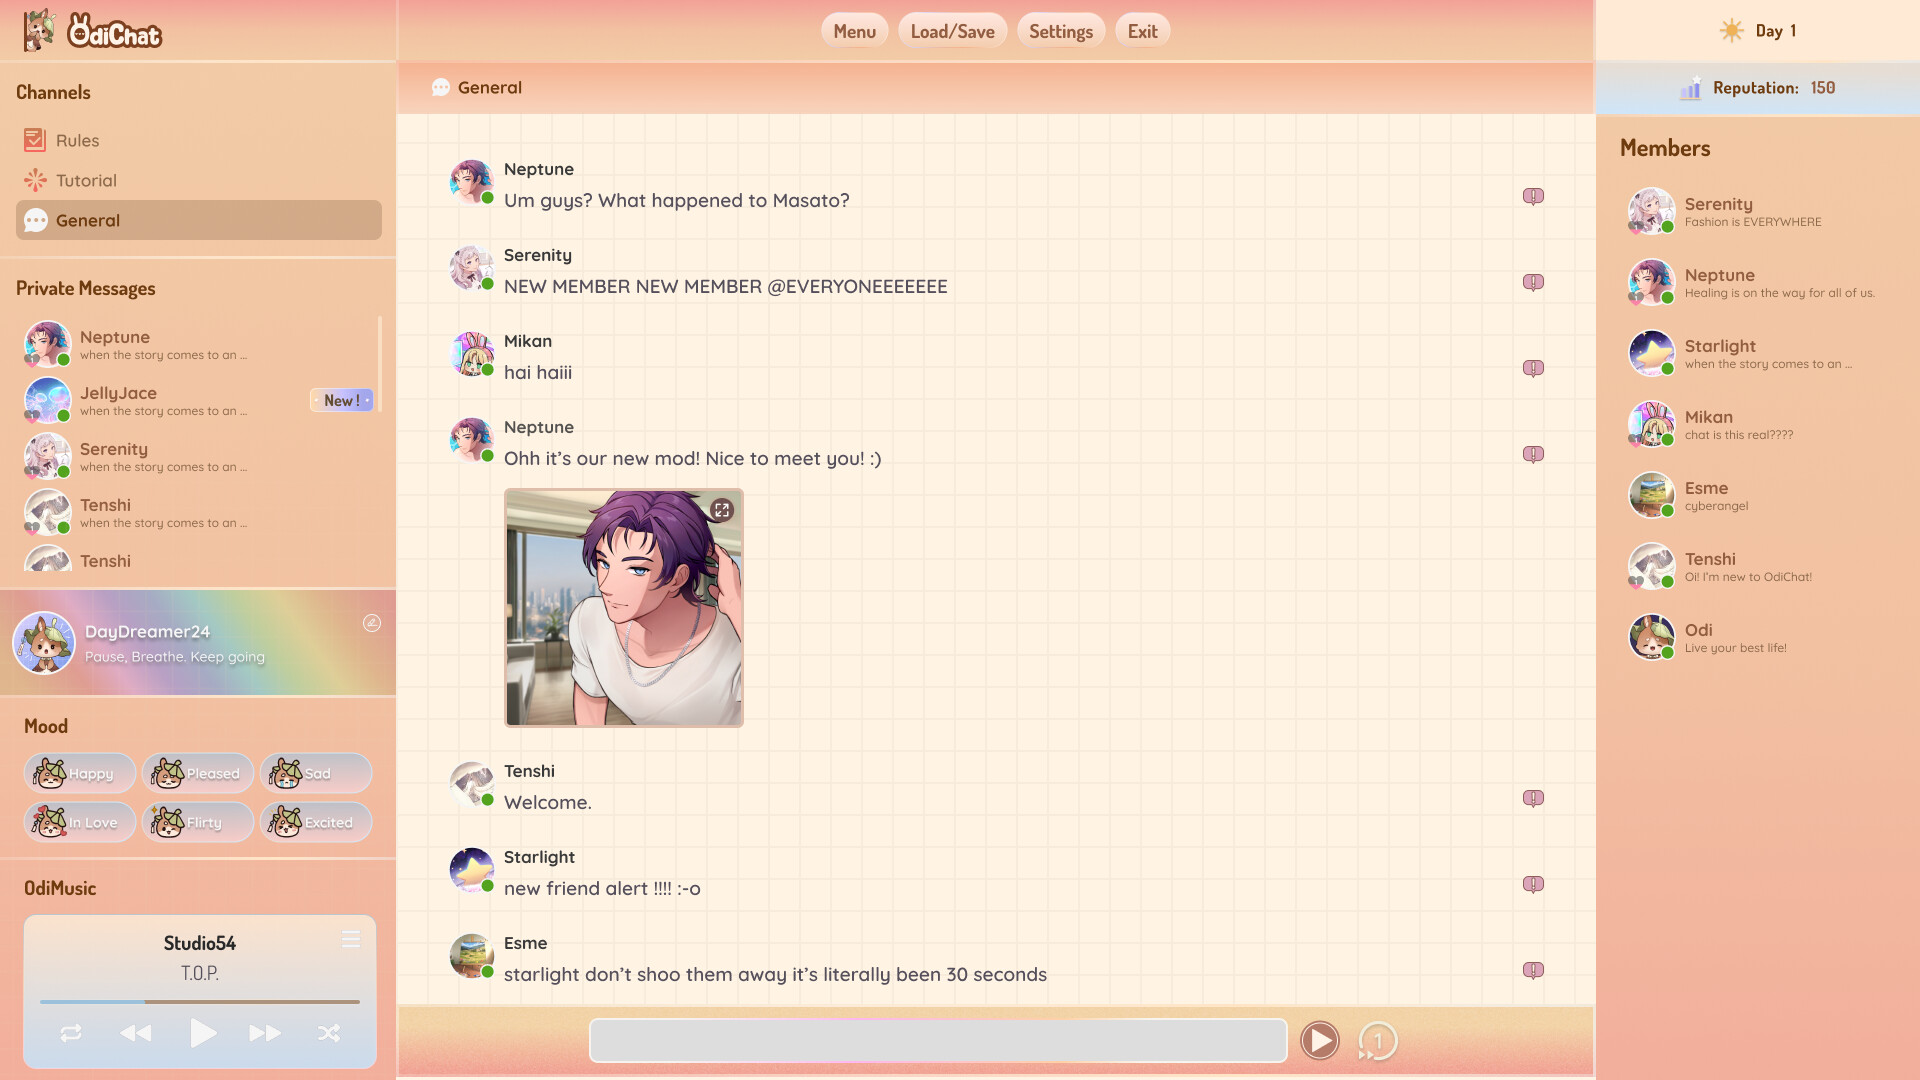
Task: Open private message with Neptune
Action: [x=198, y=344]
